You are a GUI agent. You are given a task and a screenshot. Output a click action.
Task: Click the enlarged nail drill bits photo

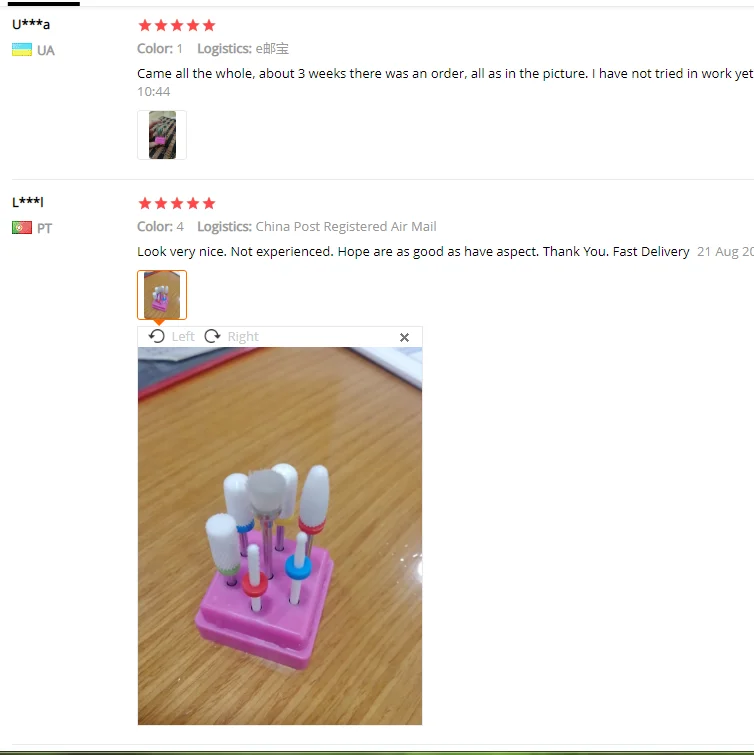tap(280, 536)
